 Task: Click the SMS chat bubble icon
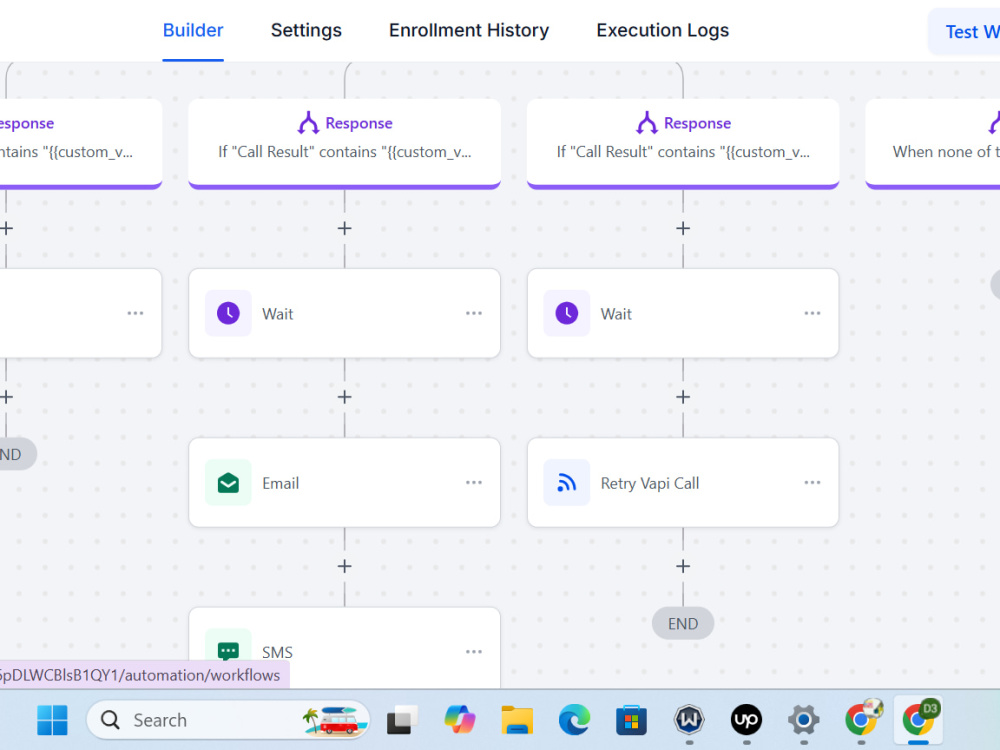tap(228, 651)
